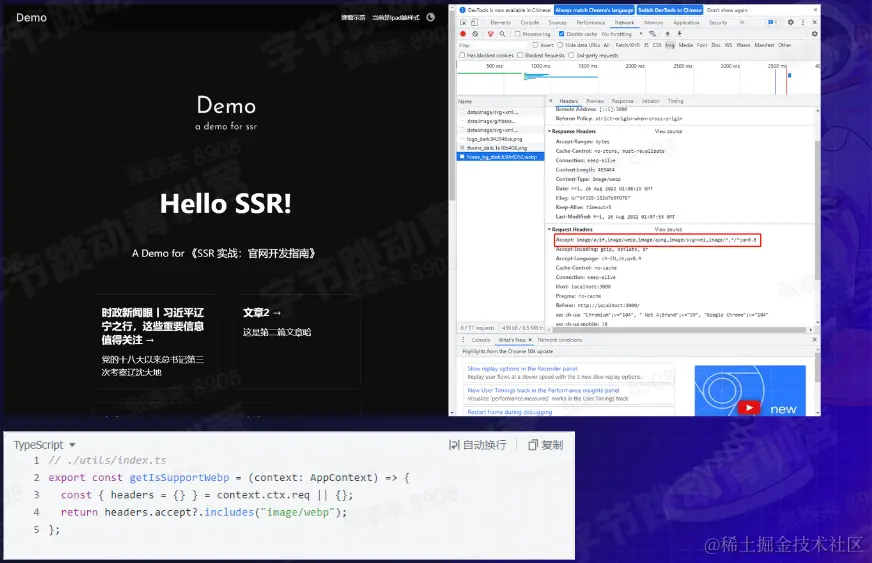Click the inspect element picker icon in DevTools
Viewport: 872px width, 563px height.
pyautogui.click(x=463, y=23)
